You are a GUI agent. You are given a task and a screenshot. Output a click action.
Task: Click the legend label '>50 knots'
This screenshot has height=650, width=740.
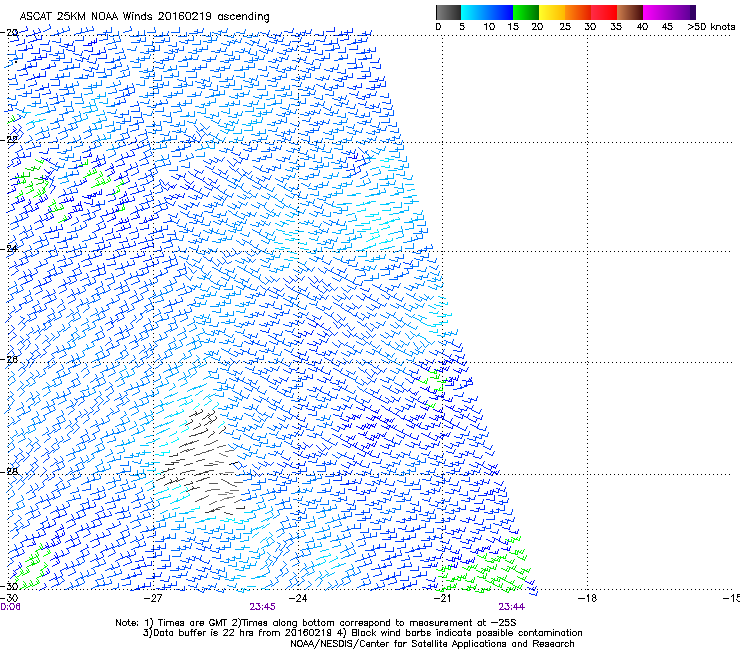point(711,26)
